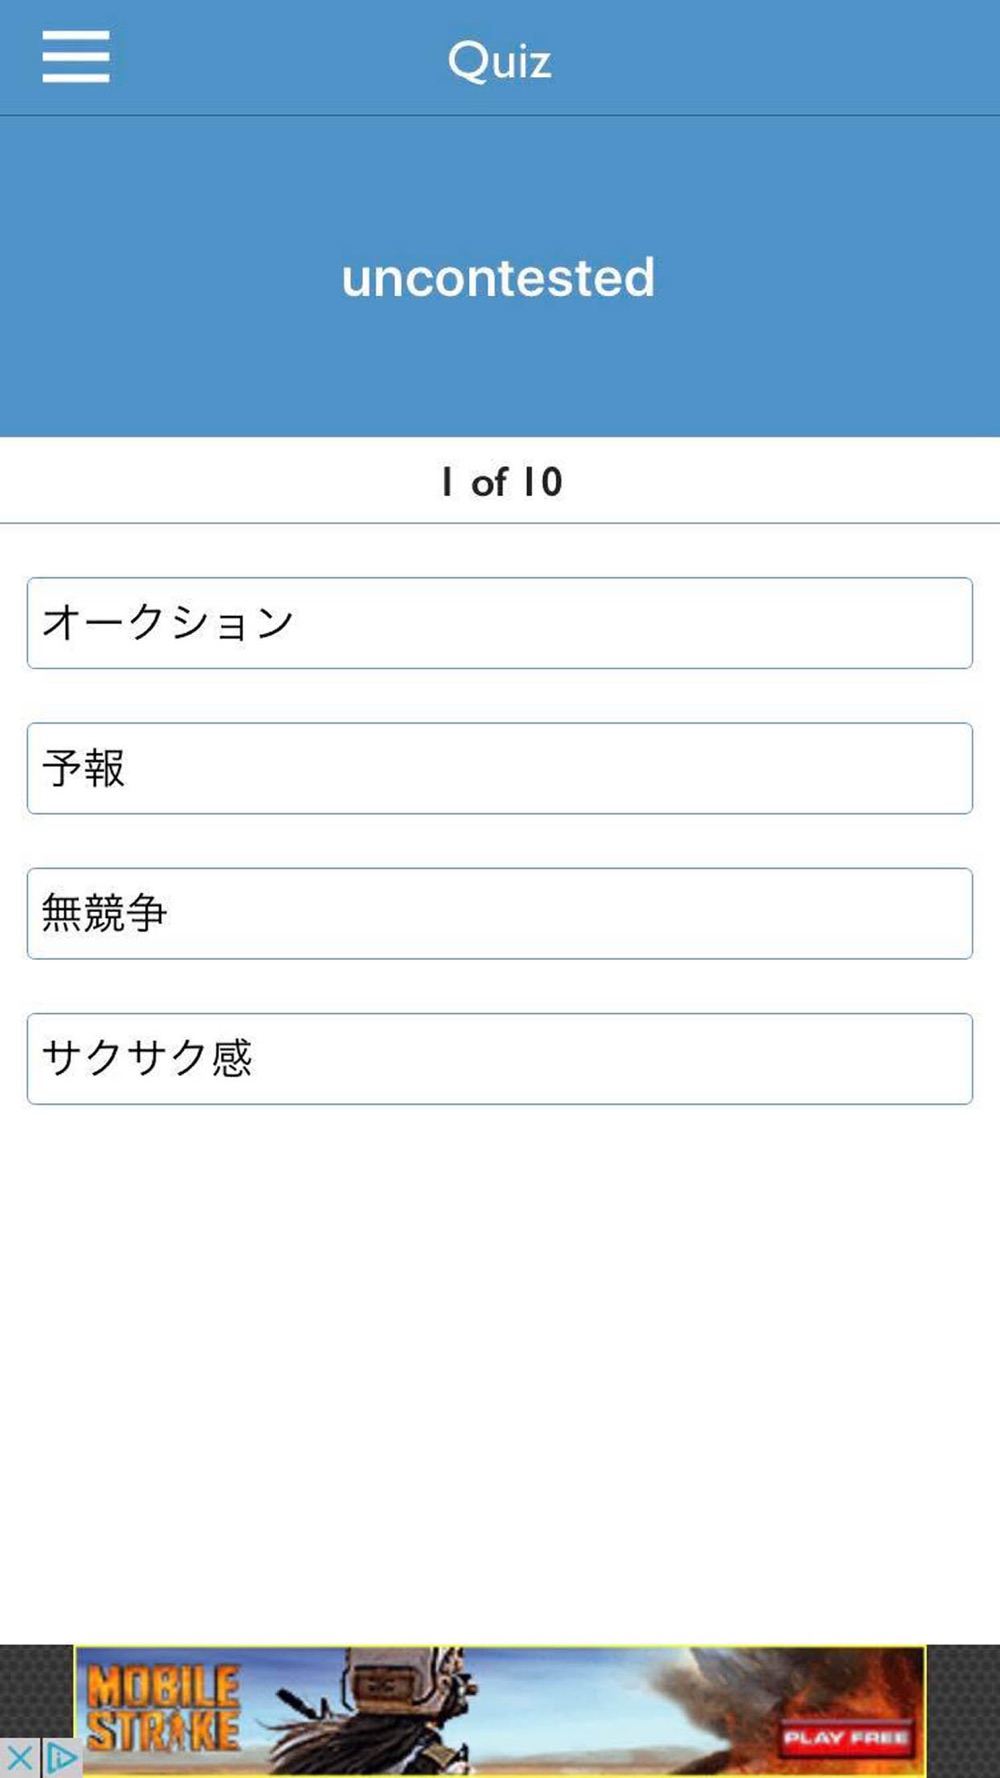Tap the 1 of 10 progress indicator
Screen dimensions: 1000x1778
[501, 482]
